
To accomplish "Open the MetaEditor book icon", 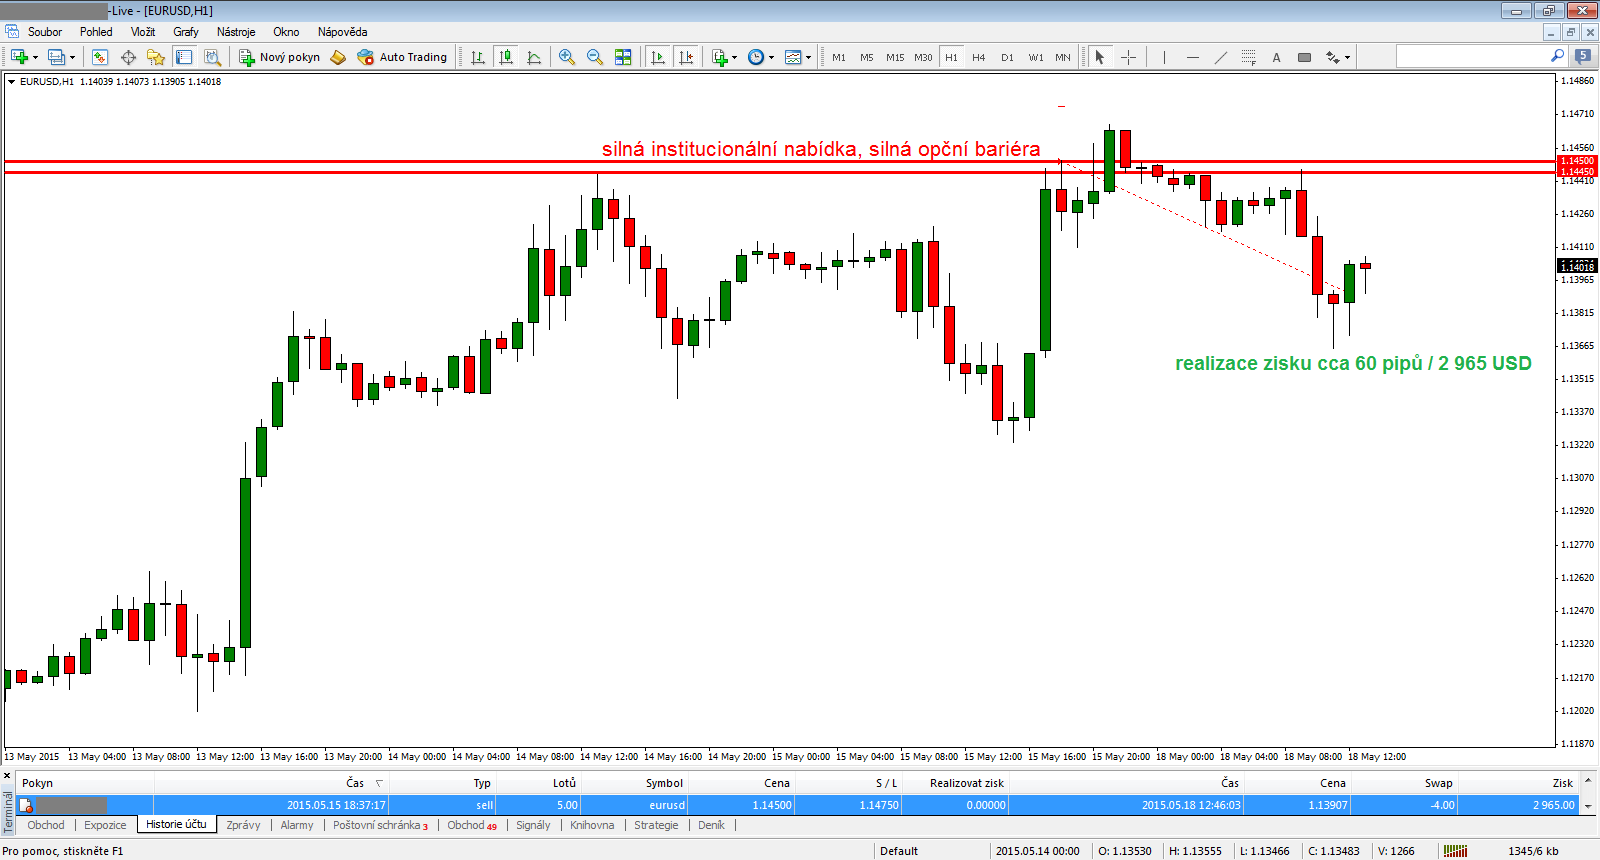I will [338, 57].
